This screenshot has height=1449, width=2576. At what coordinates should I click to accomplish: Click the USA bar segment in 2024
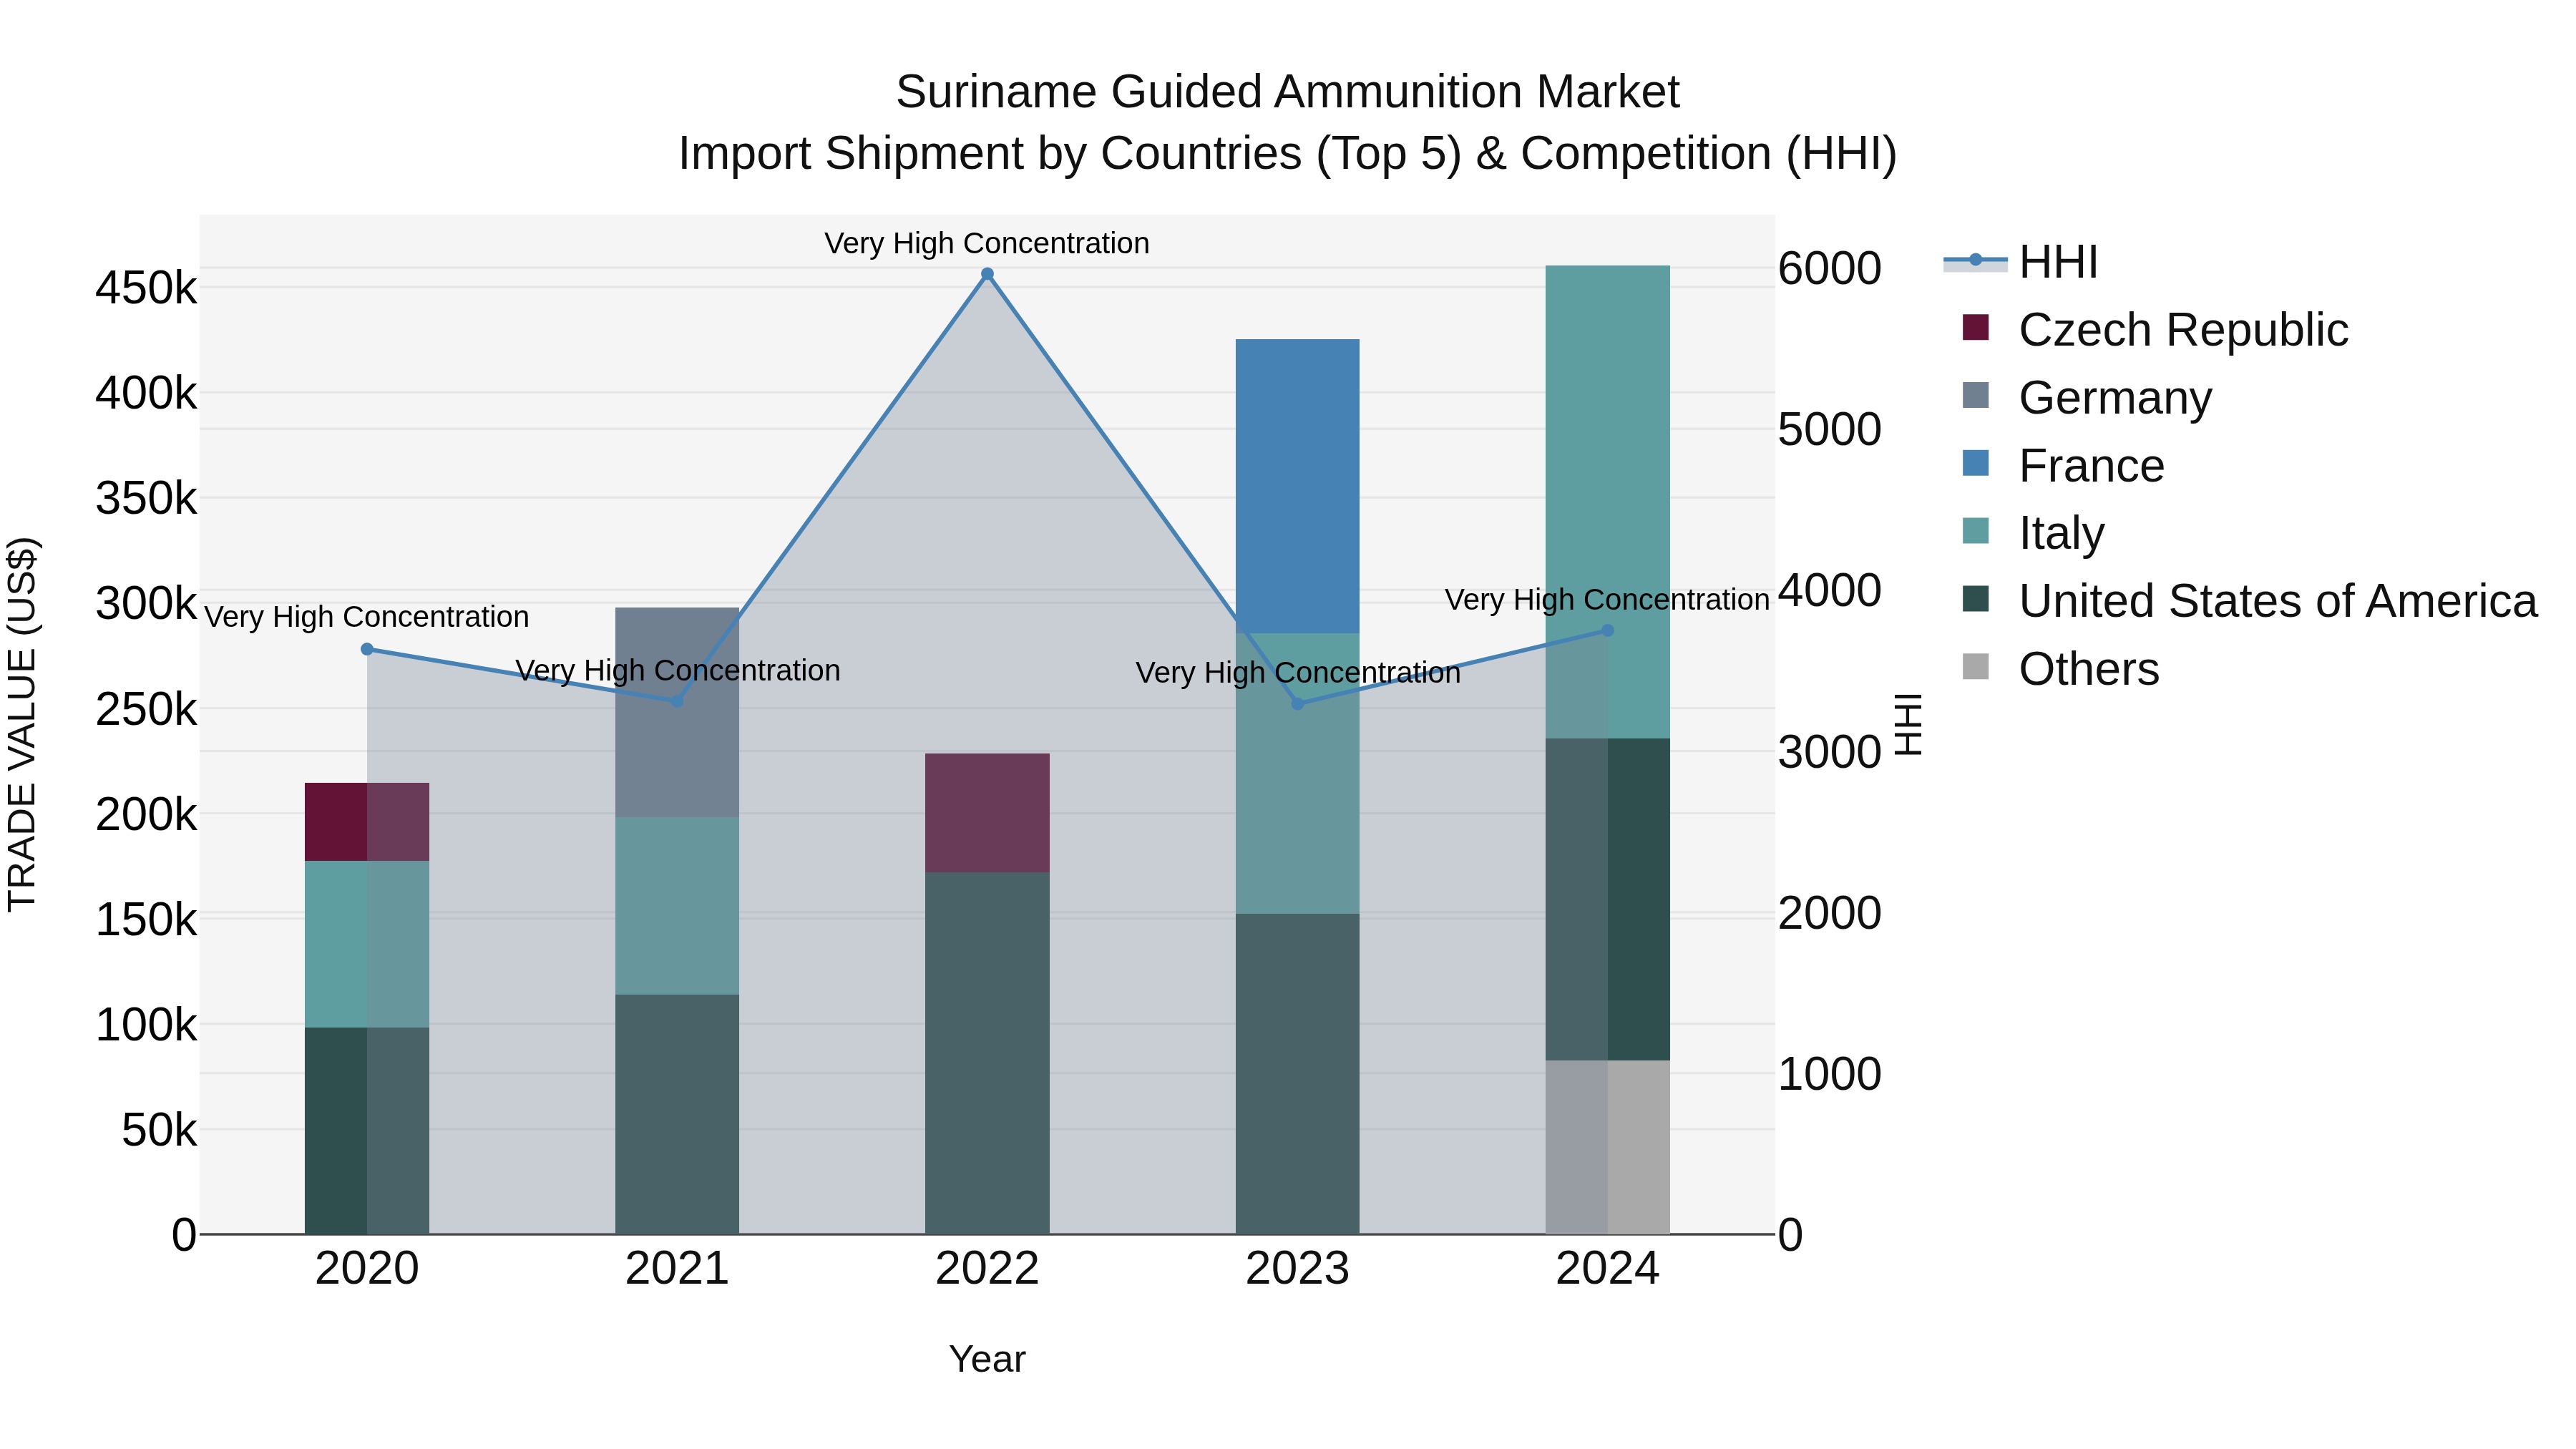[1608, 900]
